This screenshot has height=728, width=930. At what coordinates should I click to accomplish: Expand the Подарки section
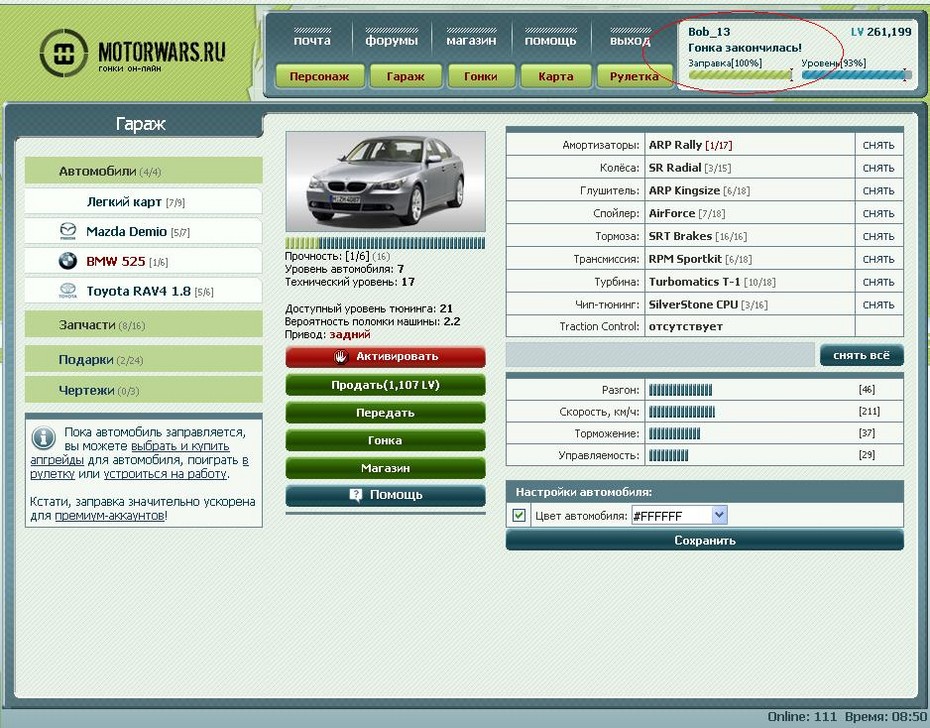click(144, 360)
